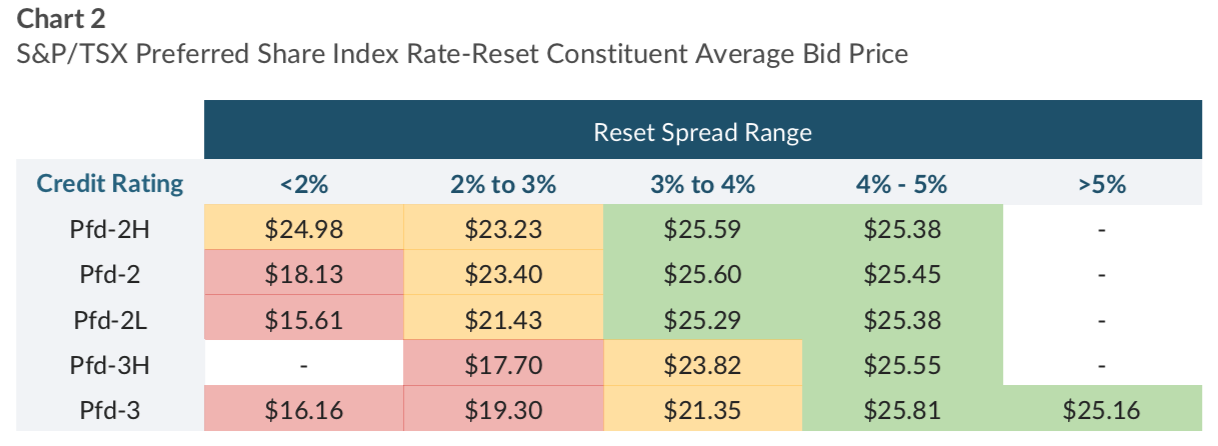Click the Reset Spread Range header

tap(702, 132)
